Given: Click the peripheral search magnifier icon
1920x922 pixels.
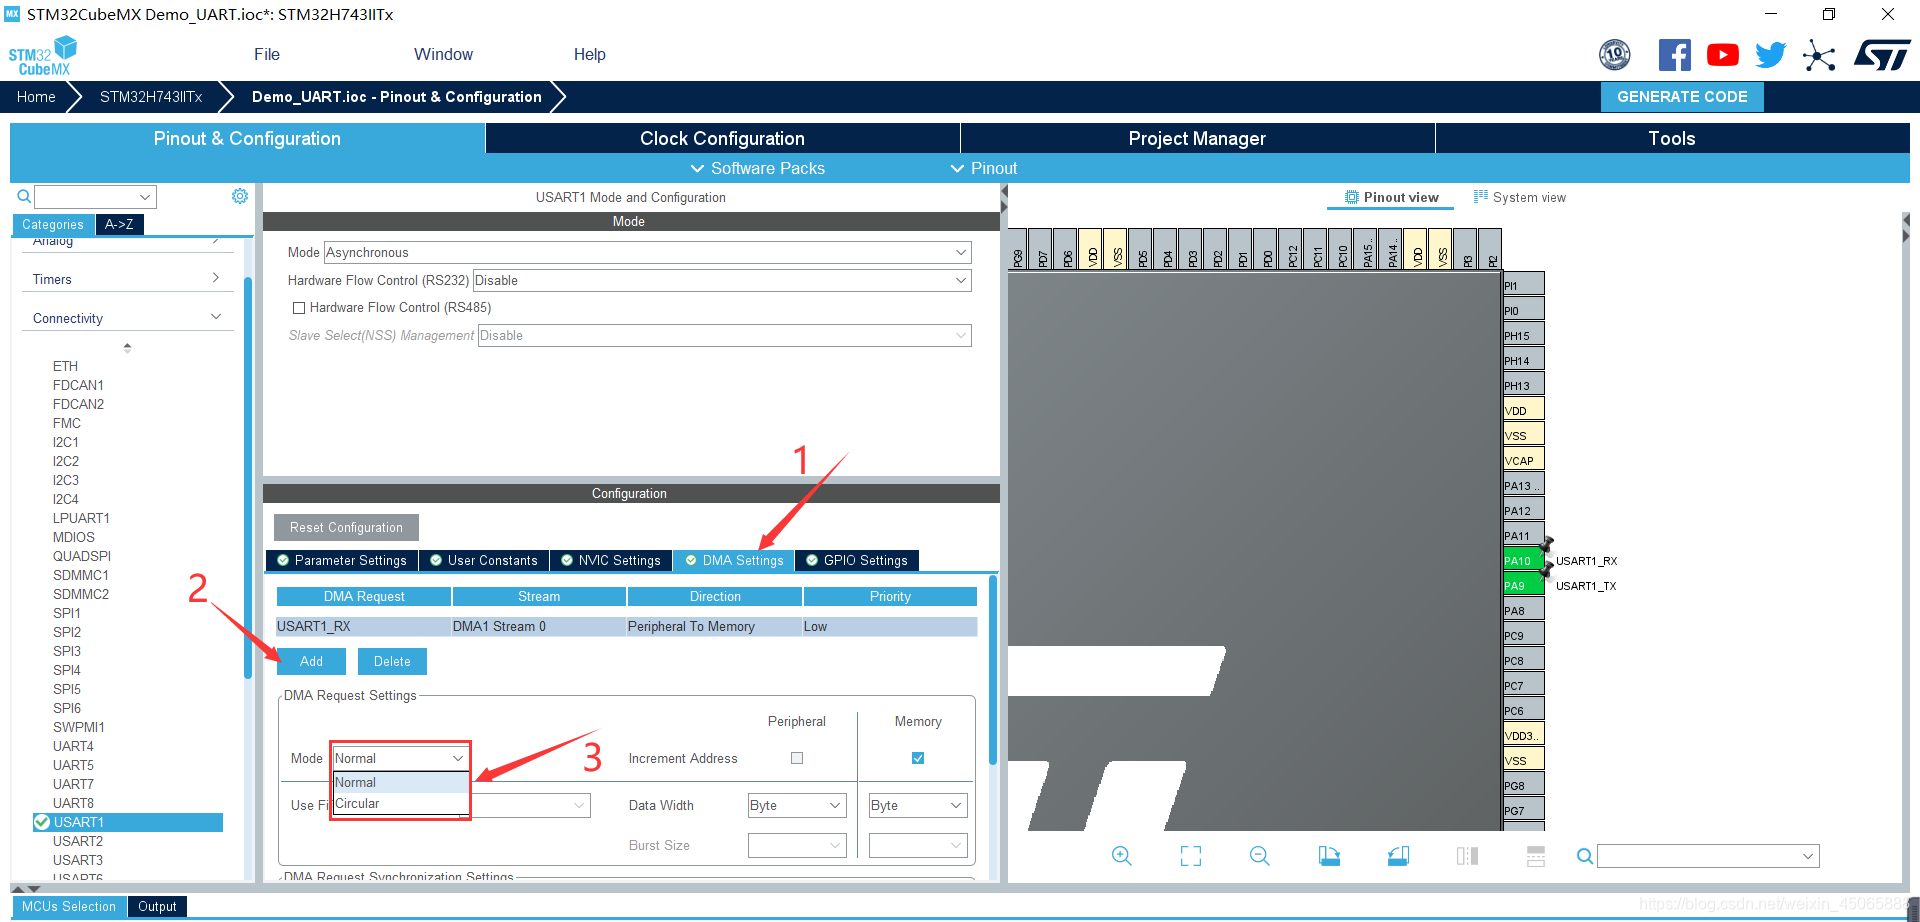Looking at the screenshot, I should 24,197.
